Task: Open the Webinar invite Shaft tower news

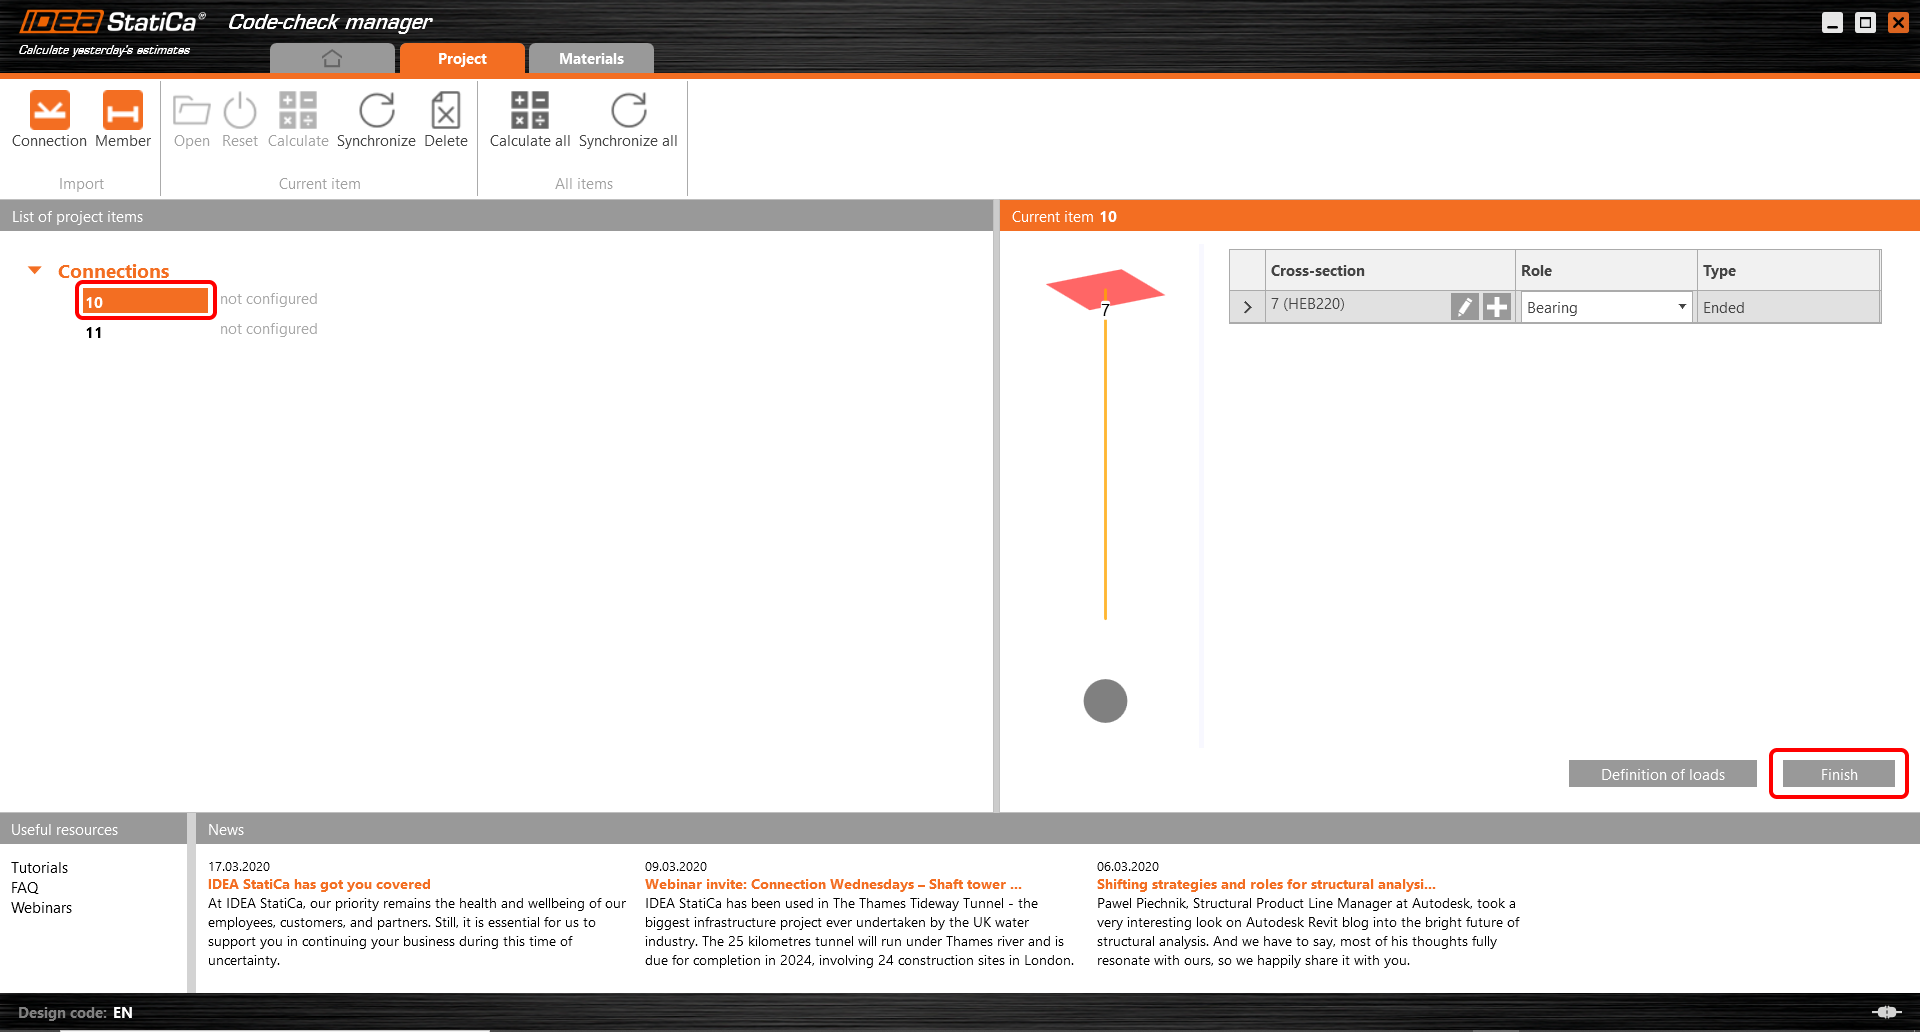Action: click(x=833, y=884)
